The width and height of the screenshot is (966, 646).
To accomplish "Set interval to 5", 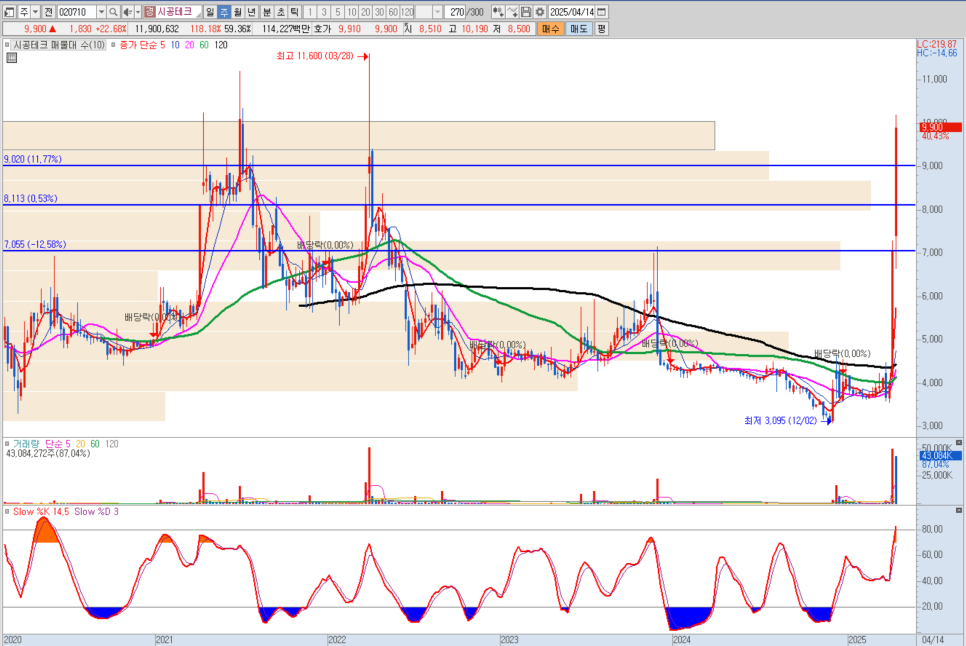I will point(338,12).
